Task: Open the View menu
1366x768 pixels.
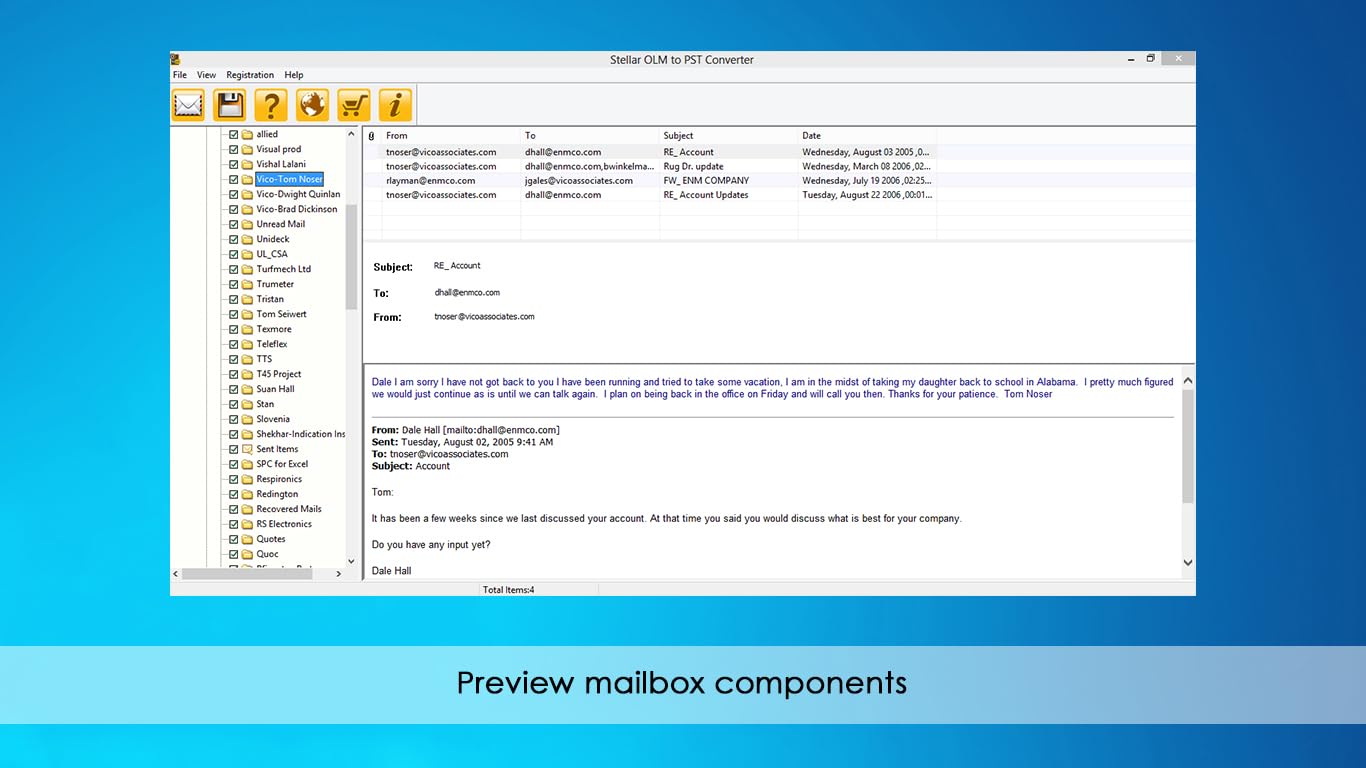Action: [x=206, y=75]
